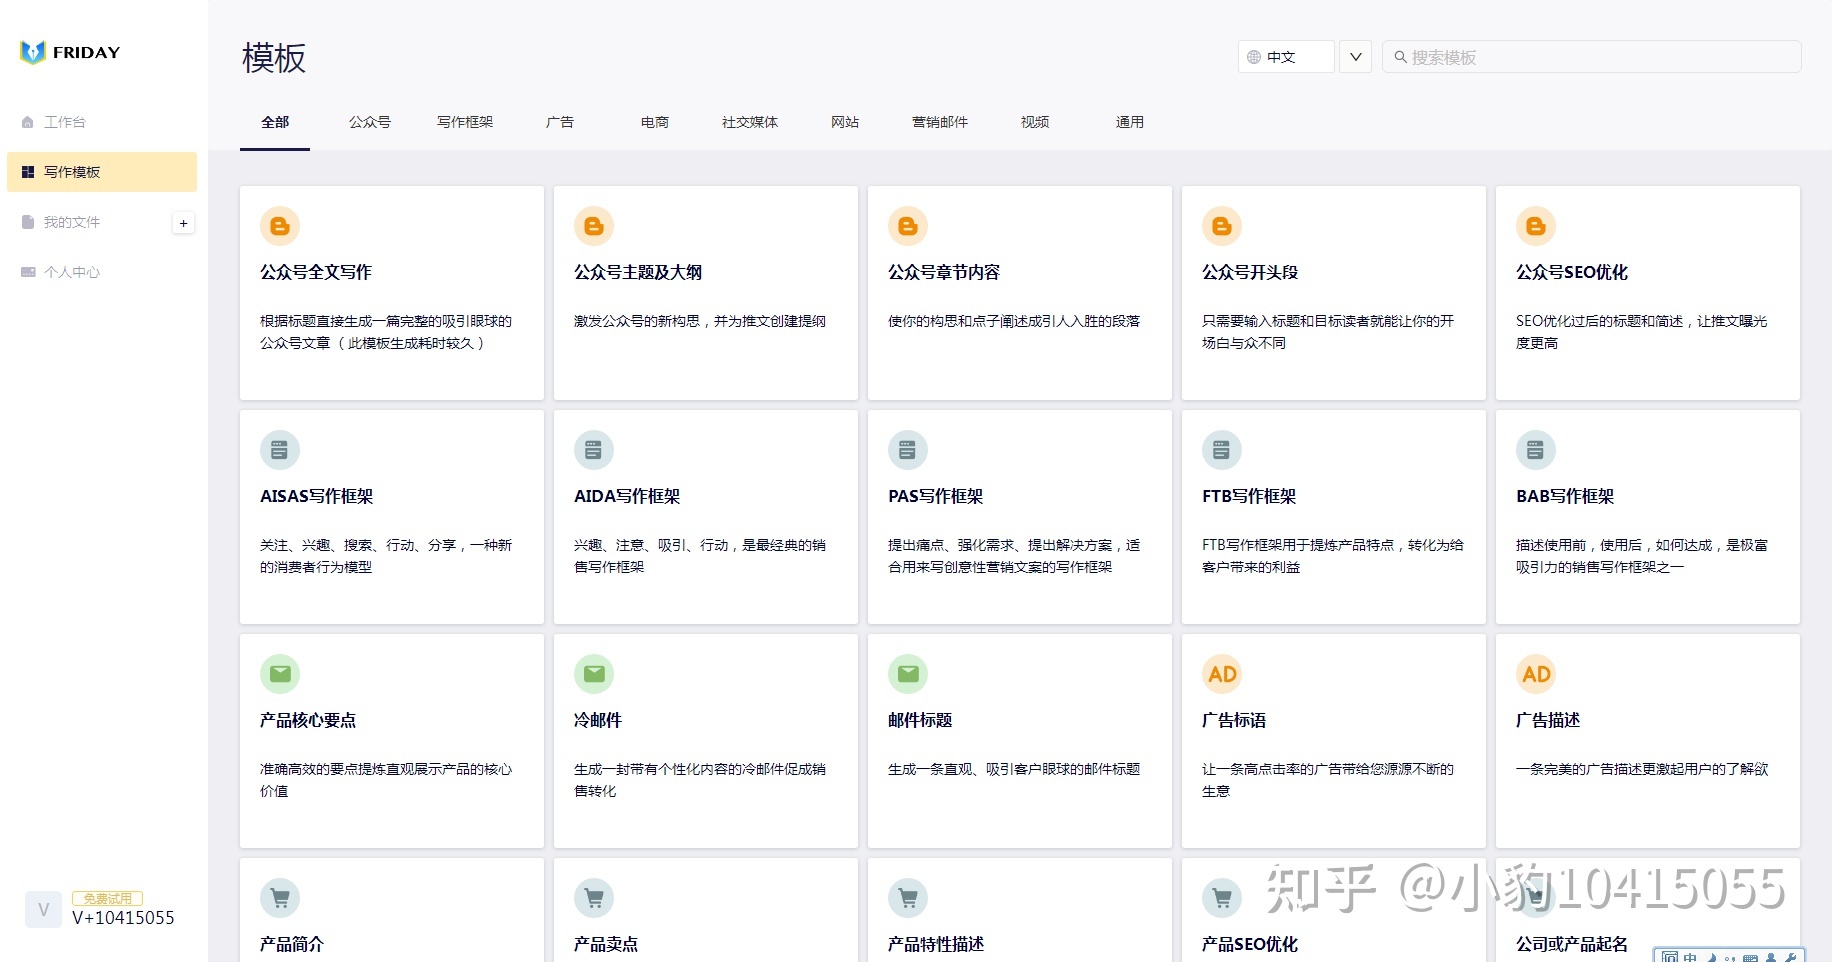The width and height of the screenshot is (1832, 962).
Task: Click the plus icon beside 我的文件
Action: (183, 223)
